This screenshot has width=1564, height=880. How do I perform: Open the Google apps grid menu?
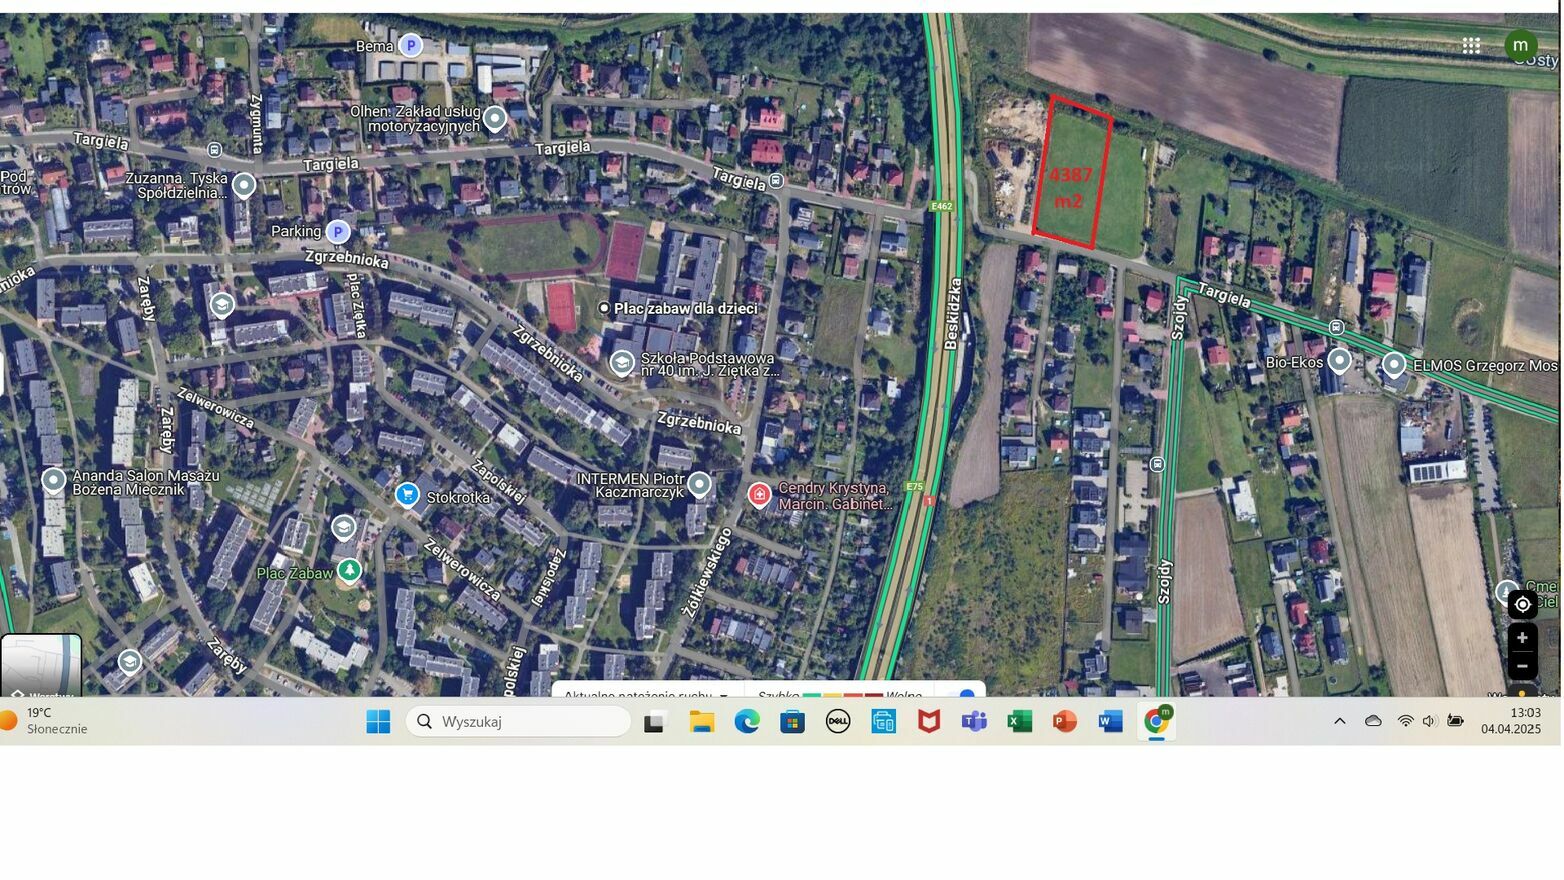tap(1470, 45)
